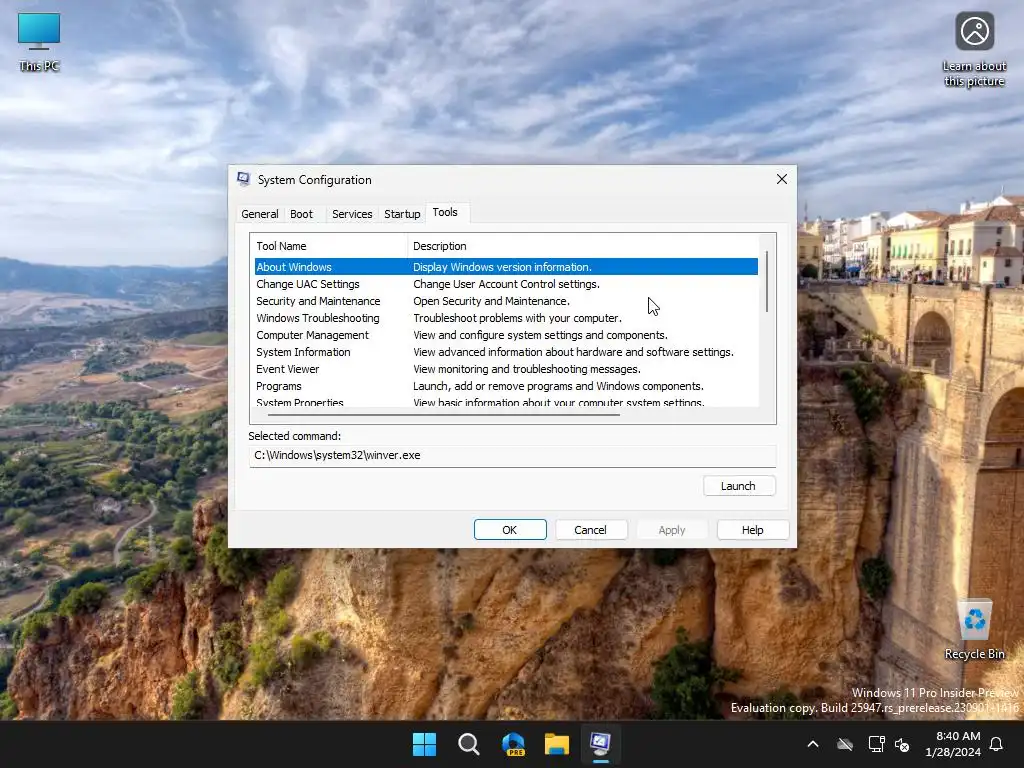Open the This PC desktop icon

[x=39, y=41]
